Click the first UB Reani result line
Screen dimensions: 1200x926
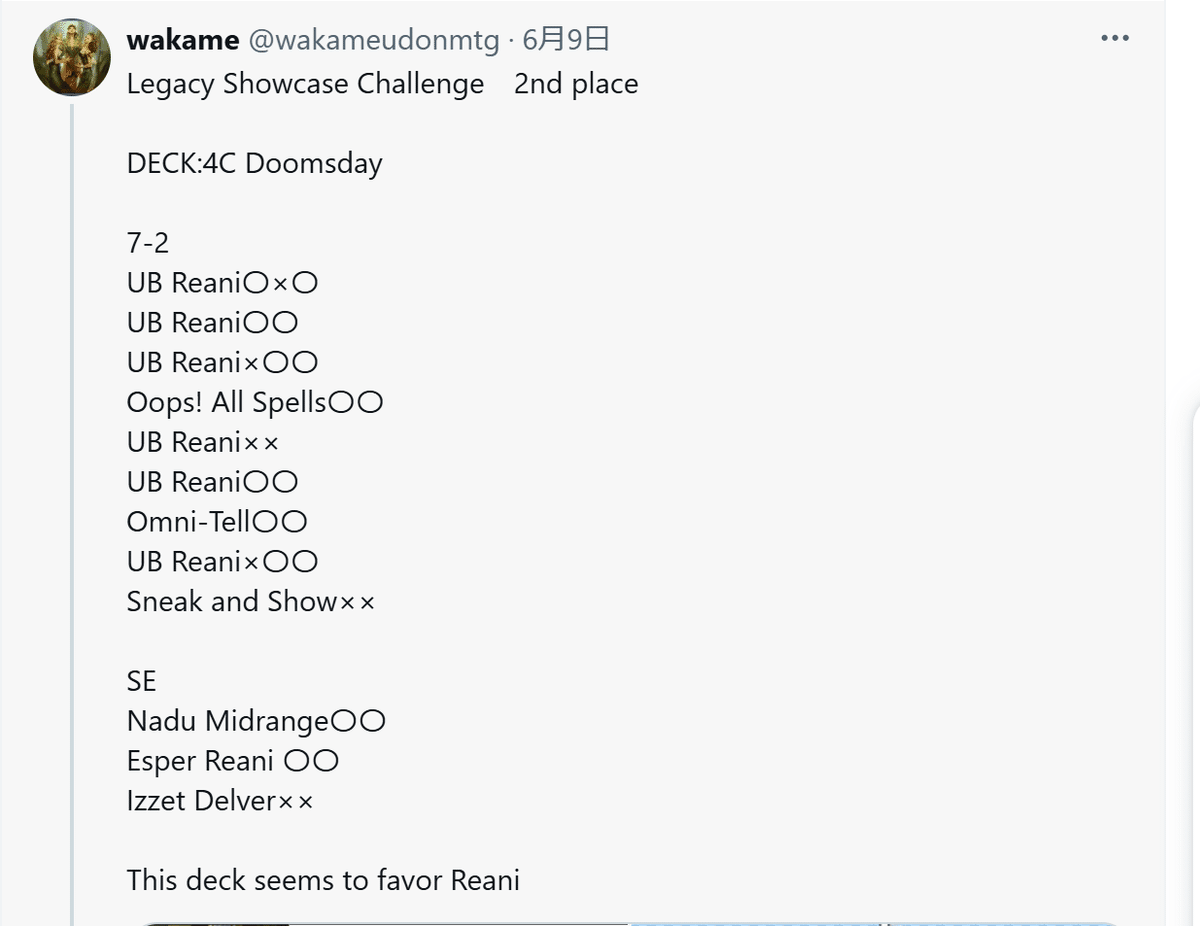pos(222,283)
